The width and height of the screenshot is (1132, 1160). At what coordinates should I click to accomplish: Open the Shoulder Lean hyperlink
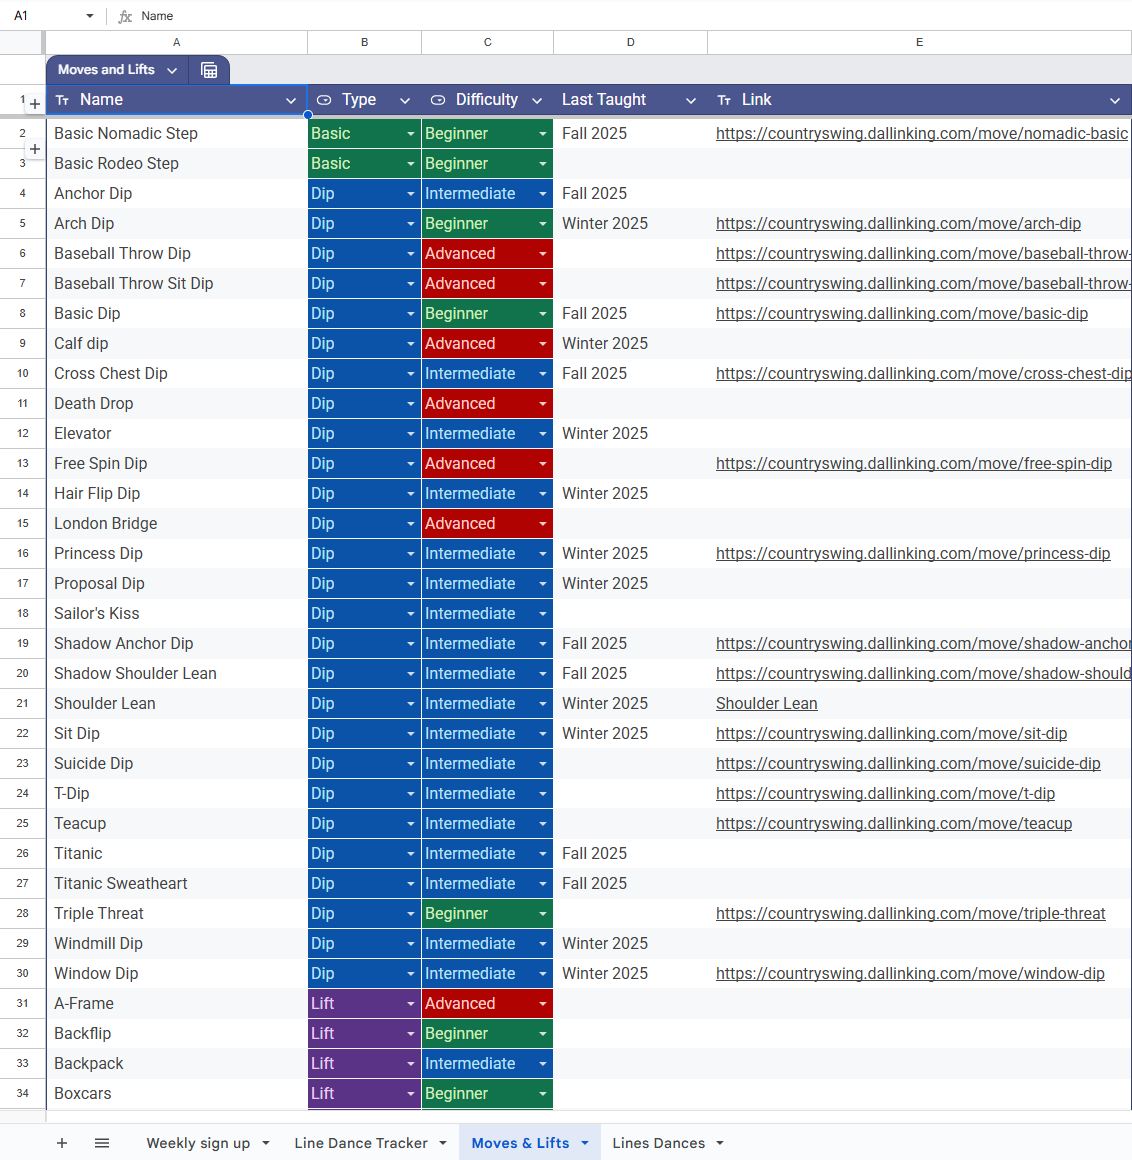tap(767, 704)
